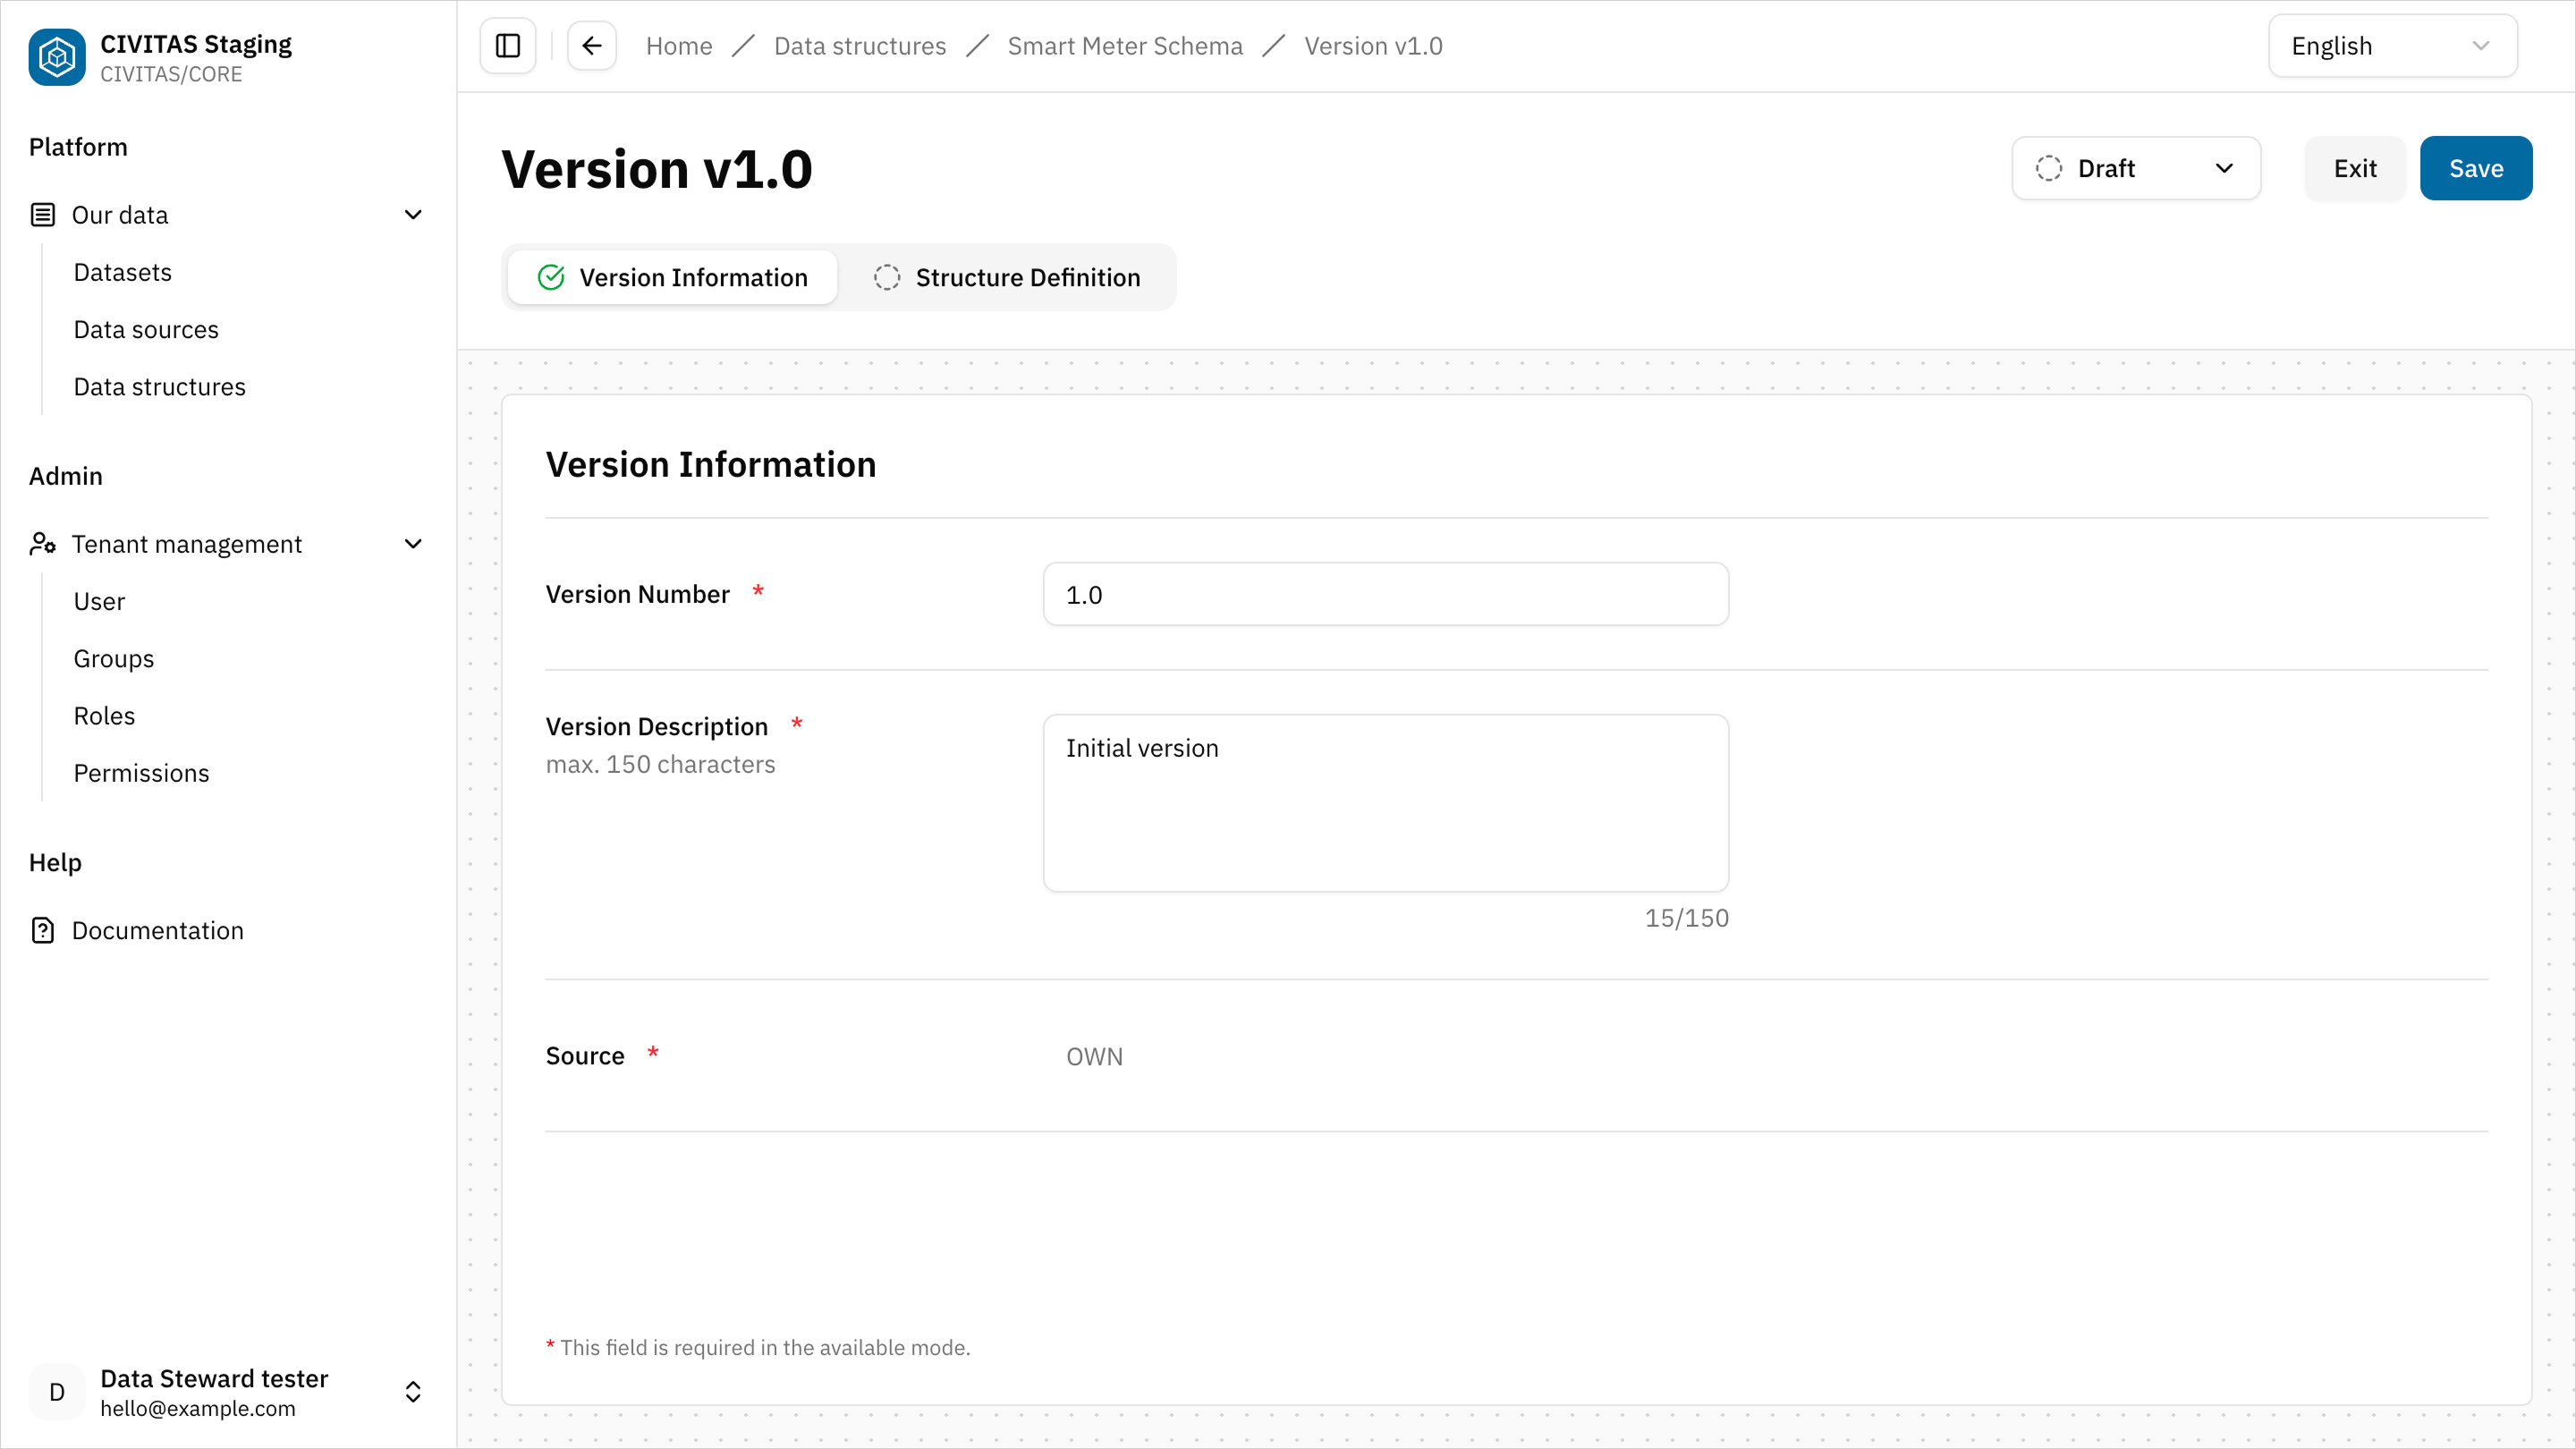Exit the version editor
This screenshot has height=1449, width=2576.
pyautogui.click(x=2355, y=168)
